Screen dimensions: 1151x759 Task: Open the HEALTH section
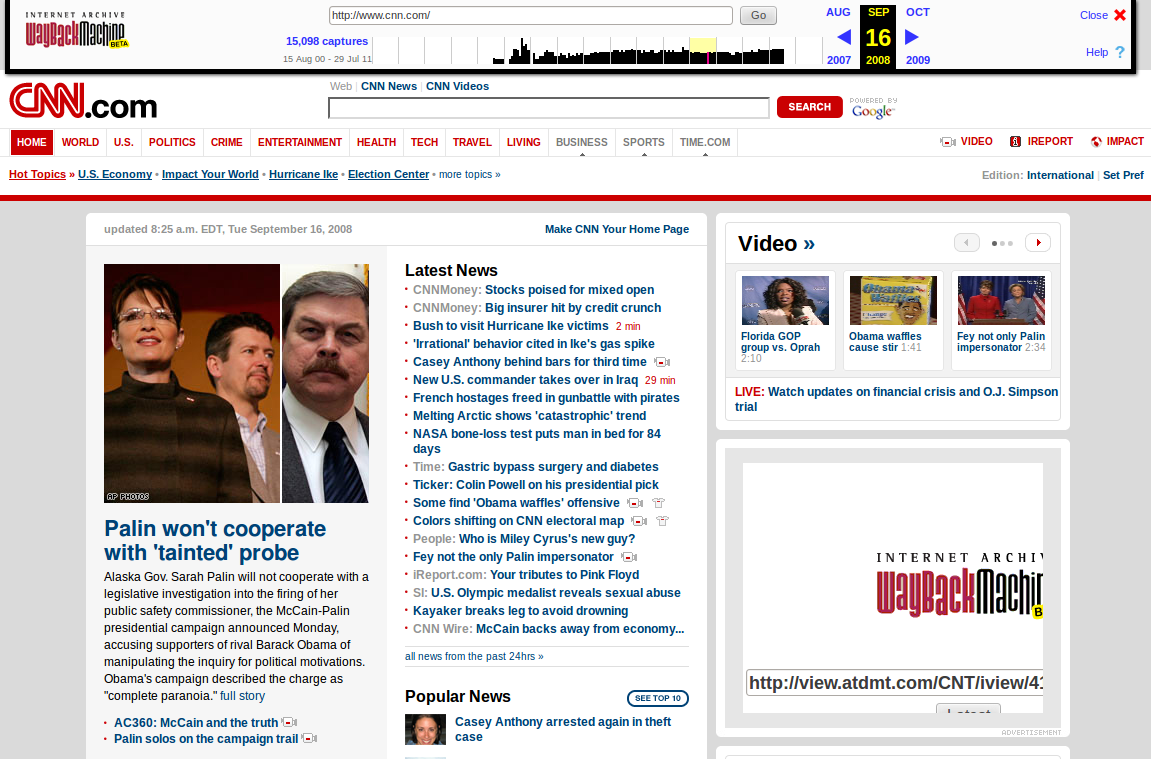point(377,142)
